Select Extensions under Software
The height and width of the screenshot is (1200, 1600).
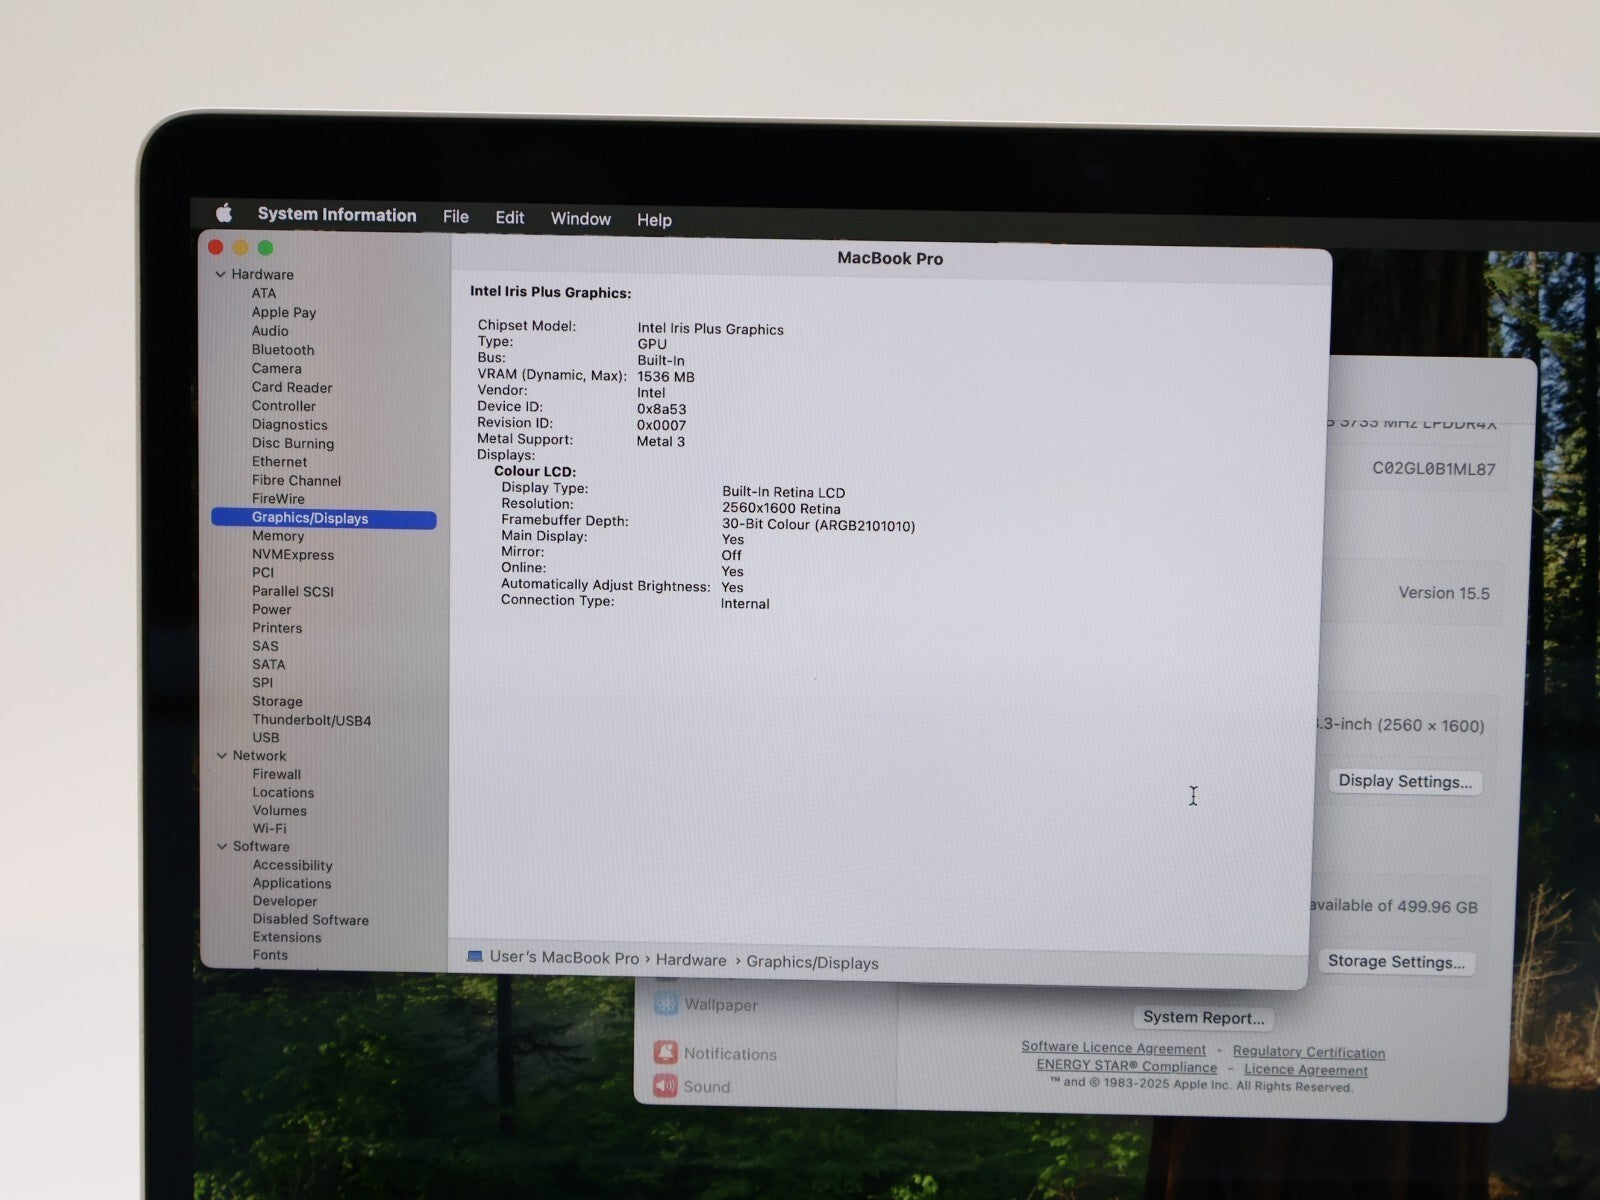(287, 937)
